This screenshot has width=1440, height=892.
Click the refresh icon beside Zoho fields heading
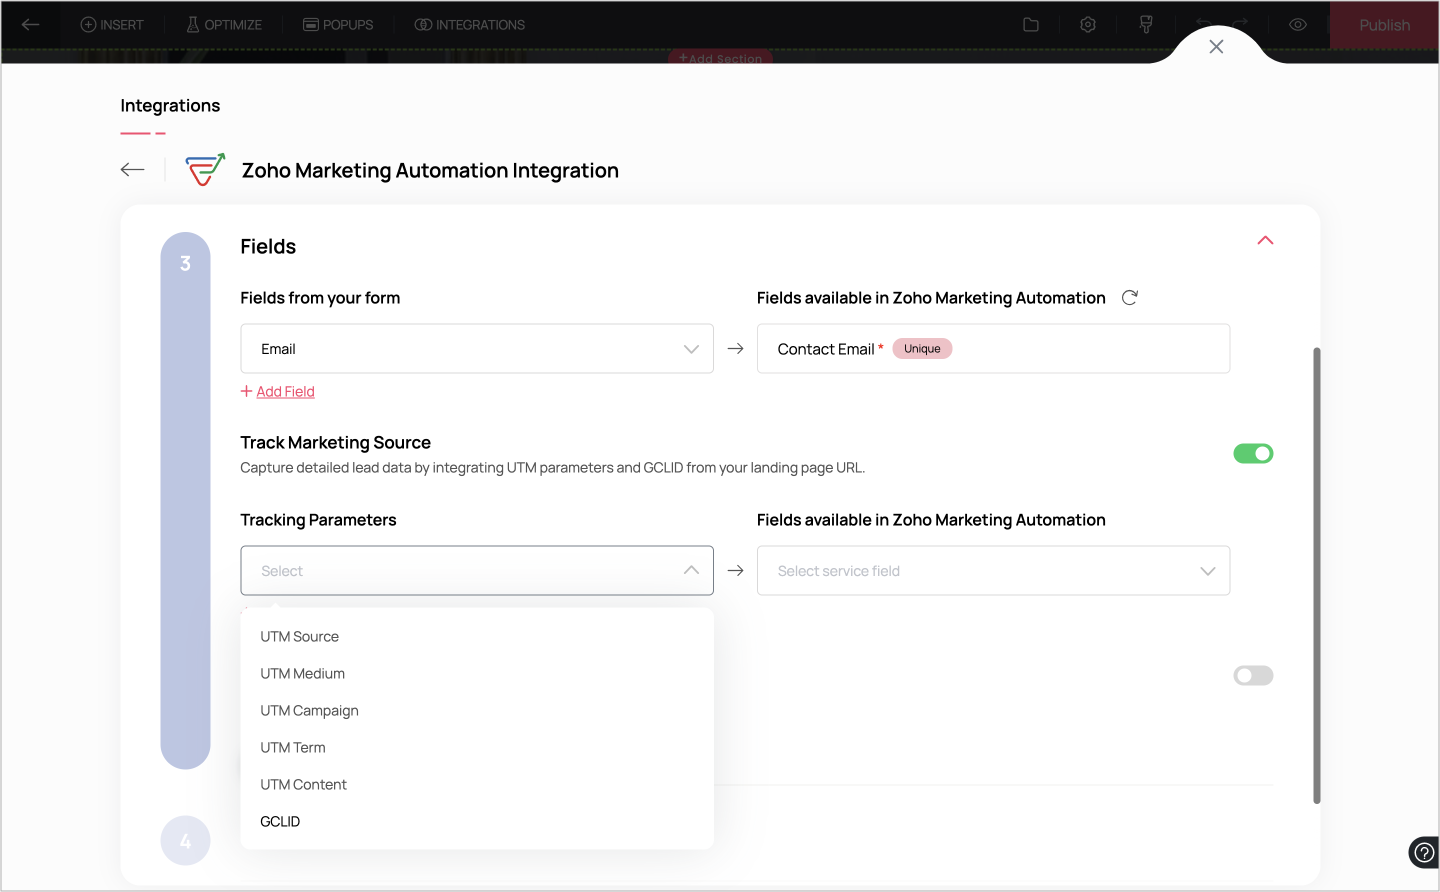[1130, 298]
